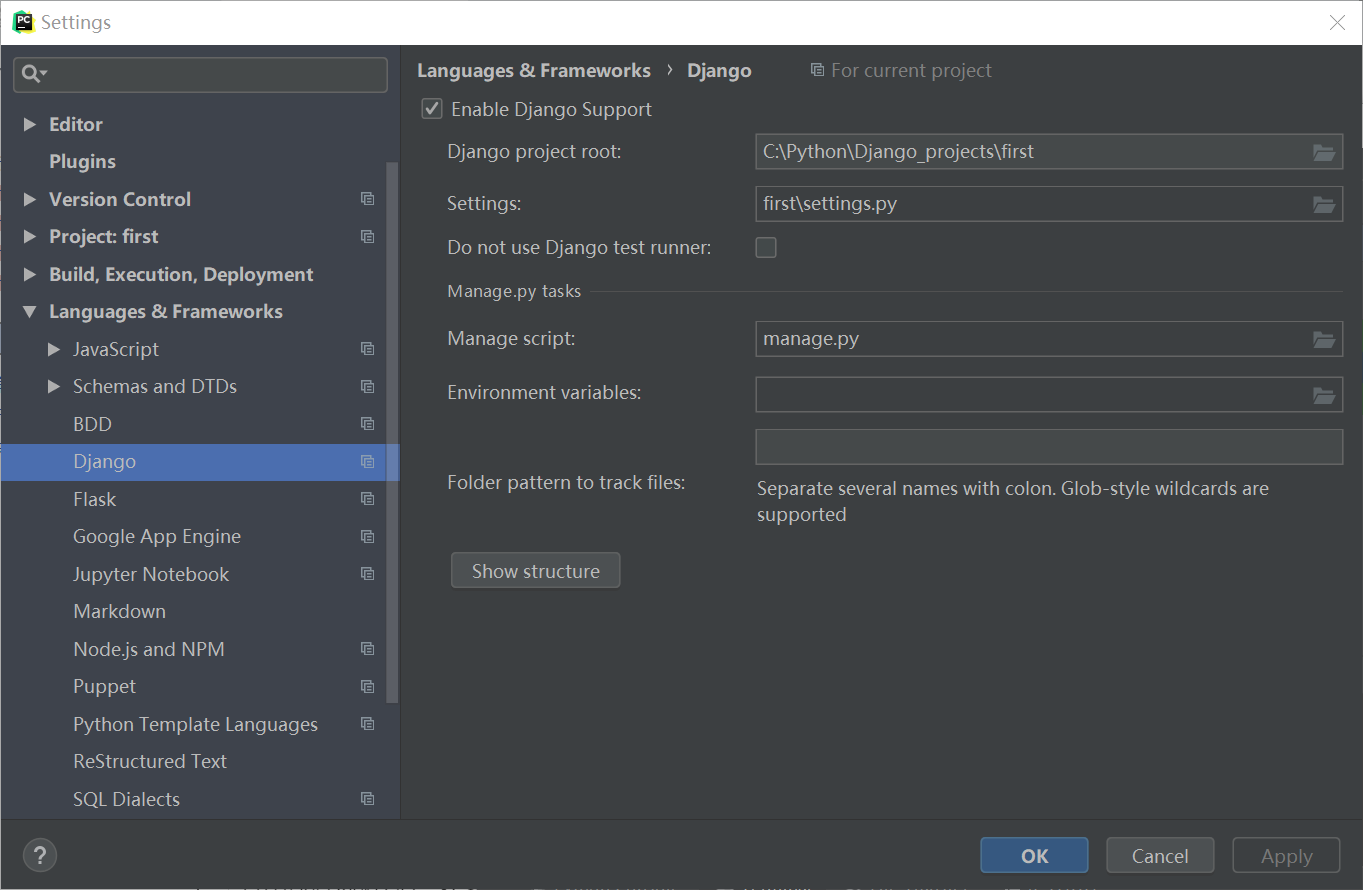The height and width of the screenshot is (890, 1363).
Task: Click the project-level icon beside Flask
Action: coord(368,499)
